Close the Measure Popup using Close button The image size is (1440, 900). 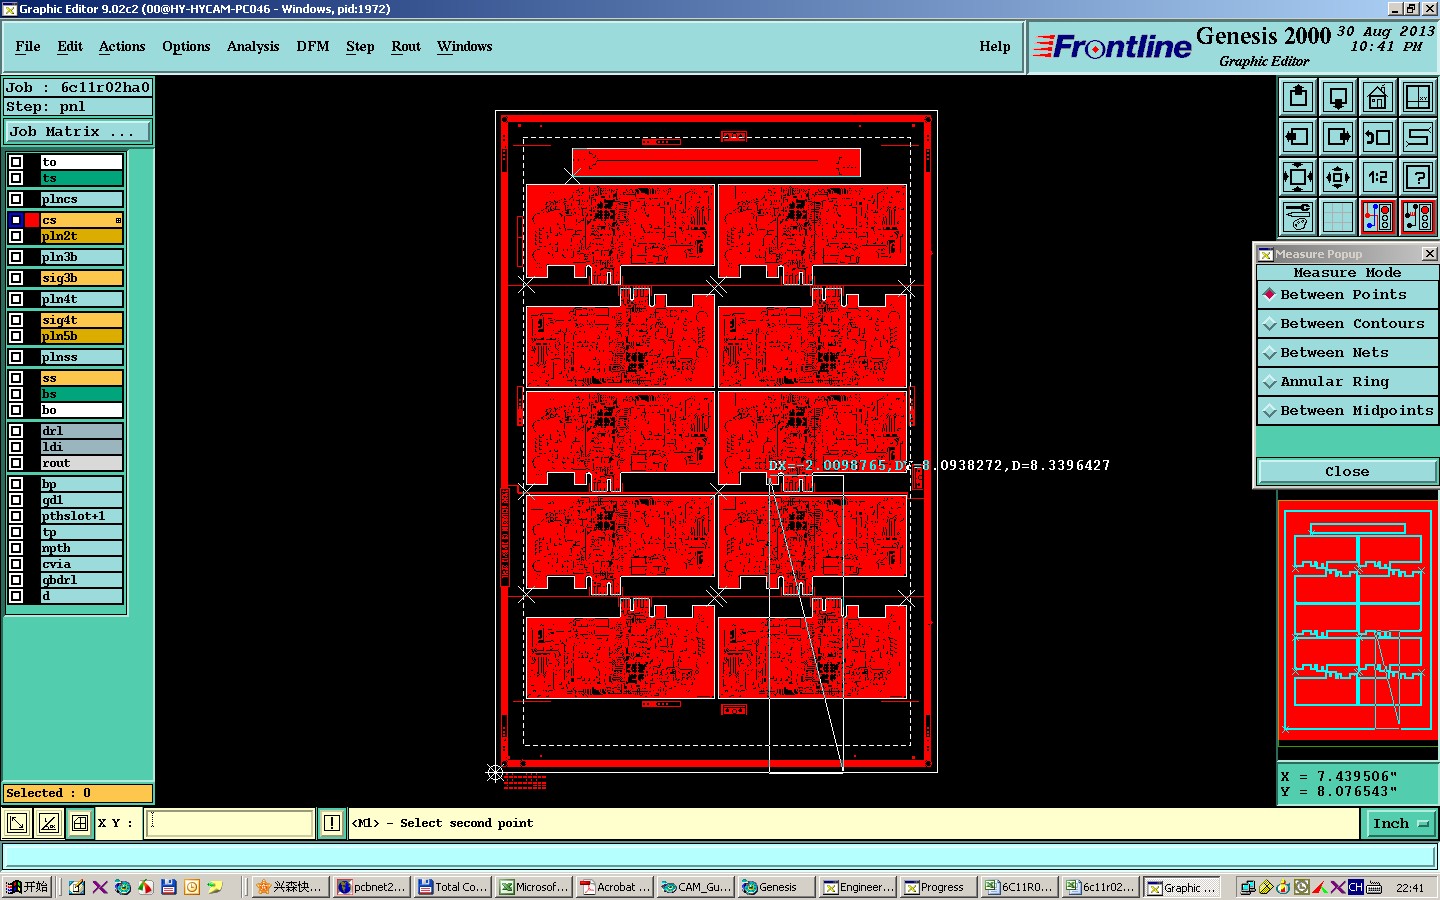[x=1347, y=472]
